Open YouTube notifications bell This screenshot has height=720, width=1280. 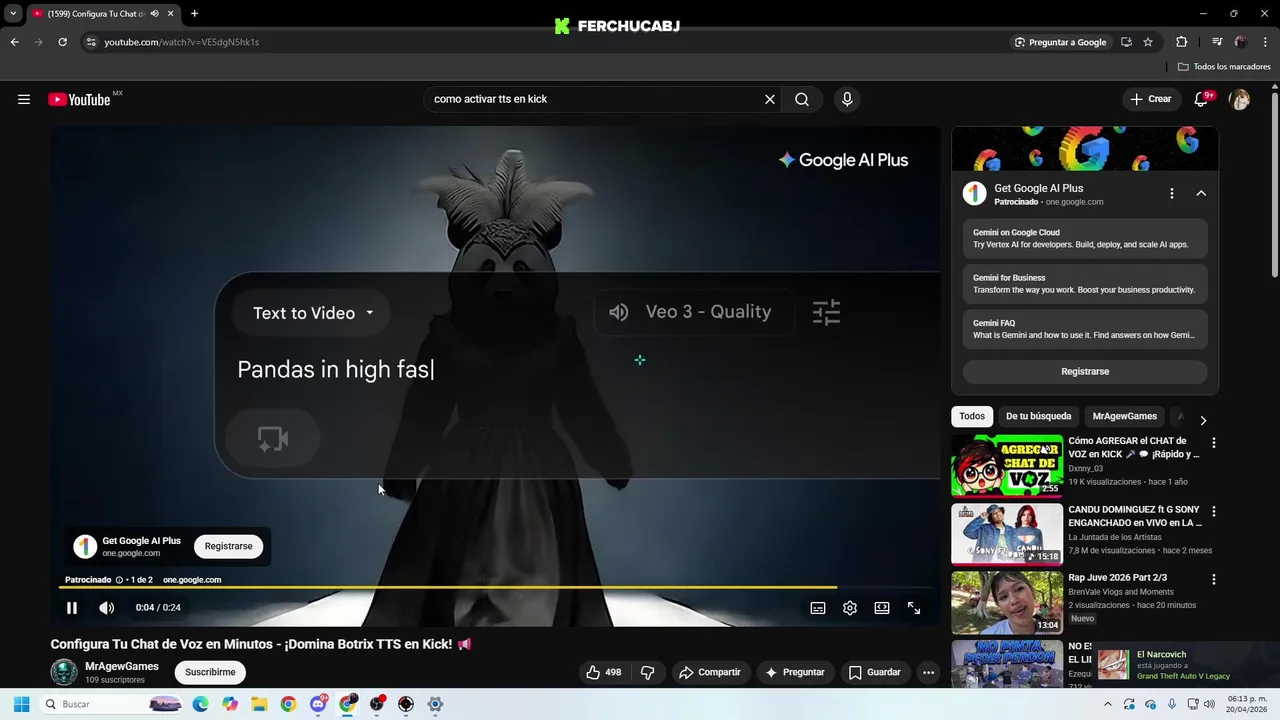tap(1202, 99)
